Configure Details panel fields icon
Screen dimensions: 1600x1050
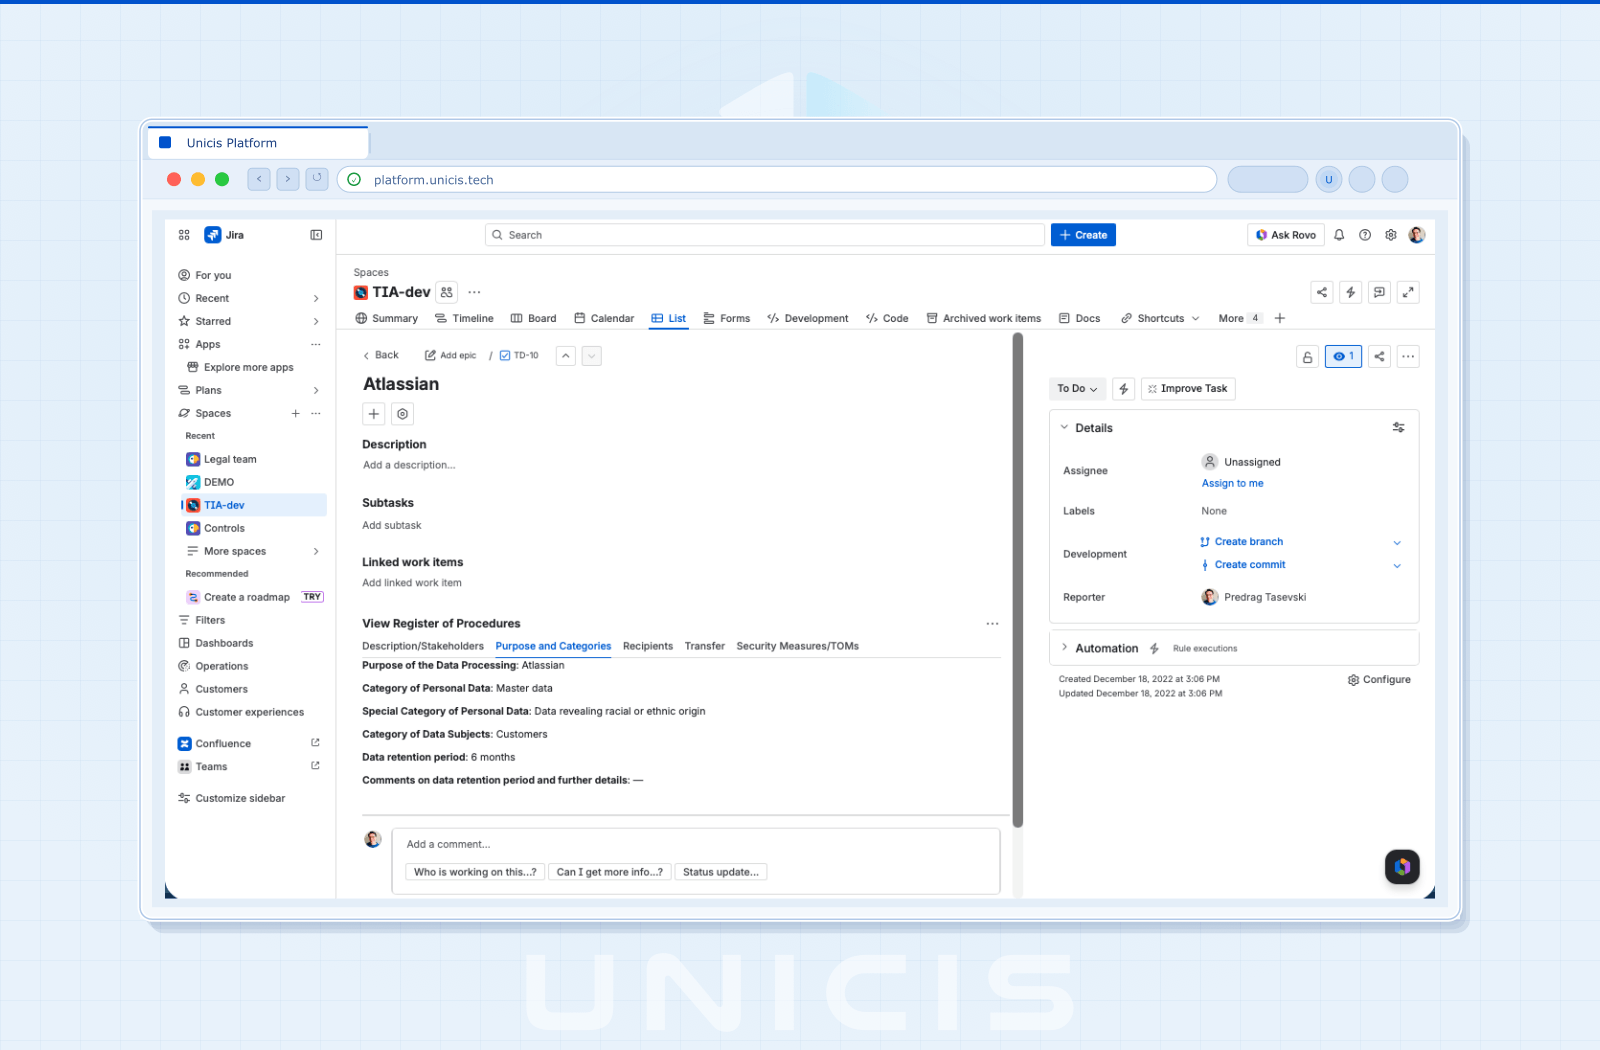pos(1398,428)
